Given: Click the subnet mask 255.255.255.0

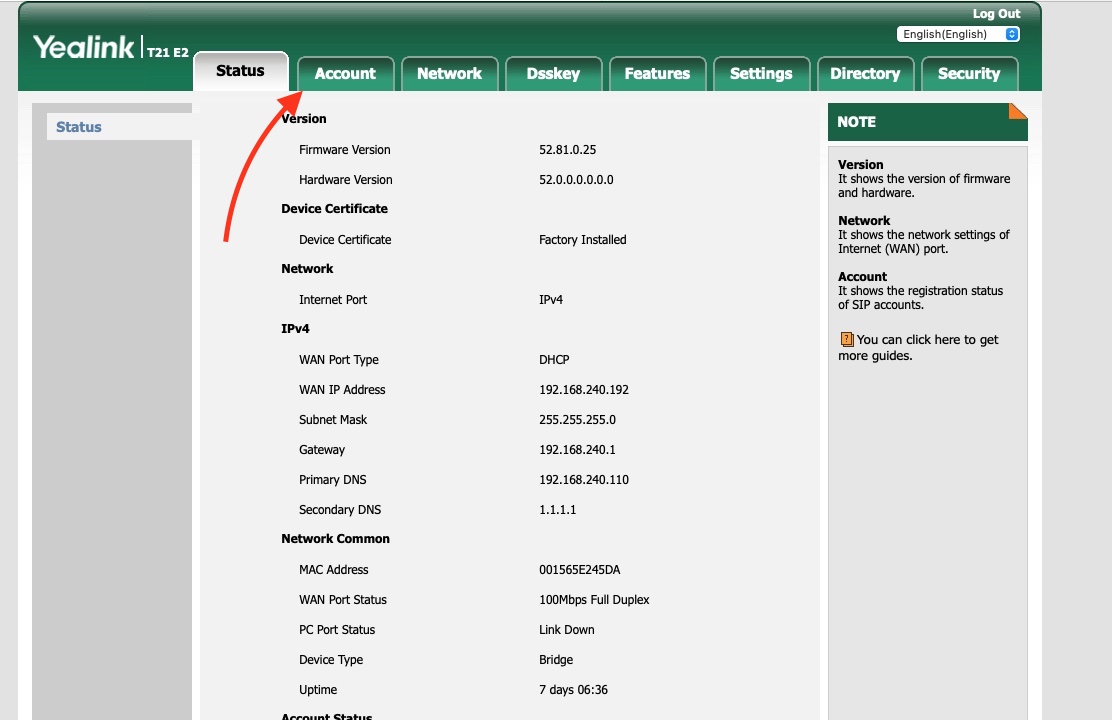Looking at the screenshot, I should coord(577,419).
